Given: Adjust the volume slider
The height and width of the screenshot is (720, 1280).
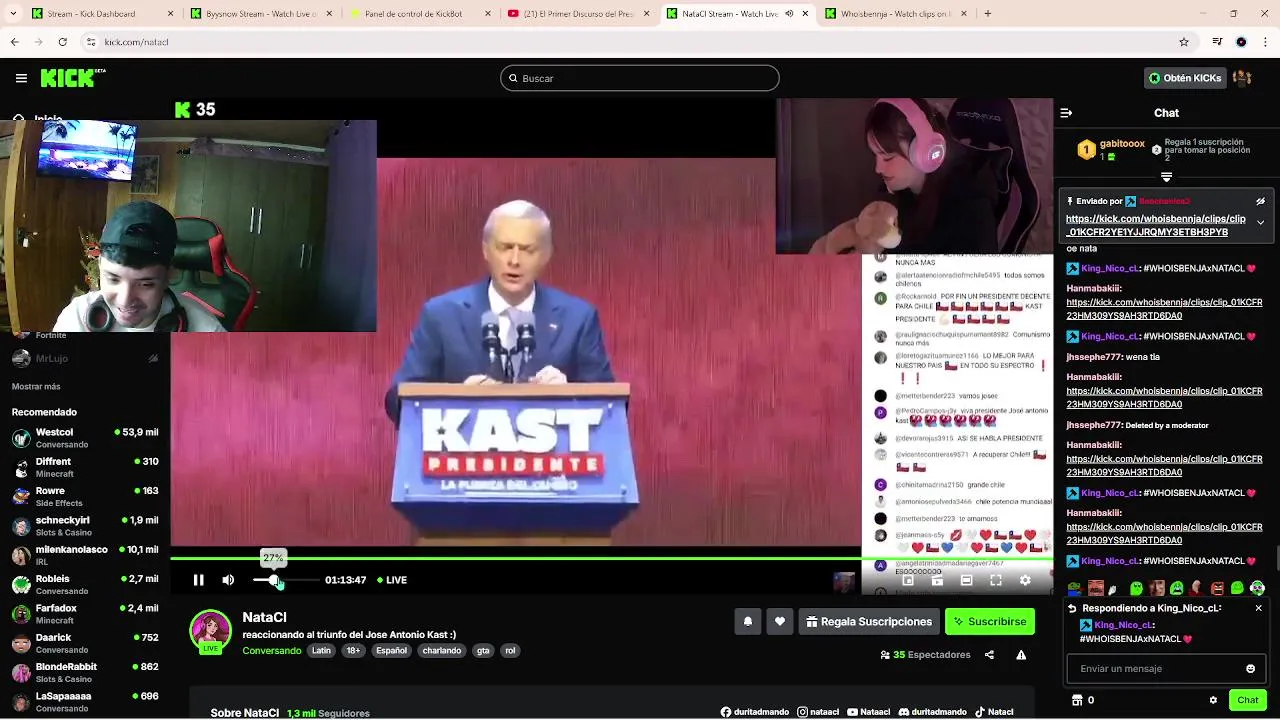Looking at the screenshot, I should [x=287, y=580].
